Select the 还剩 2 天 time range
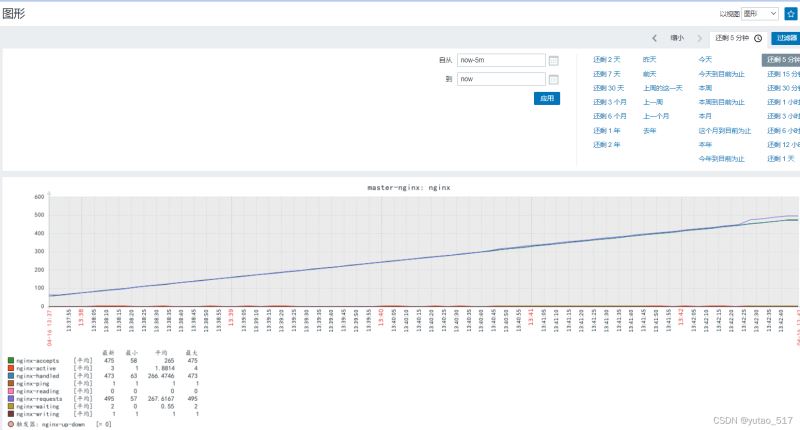This screenshot has height=430, width=800. point(606,60)
